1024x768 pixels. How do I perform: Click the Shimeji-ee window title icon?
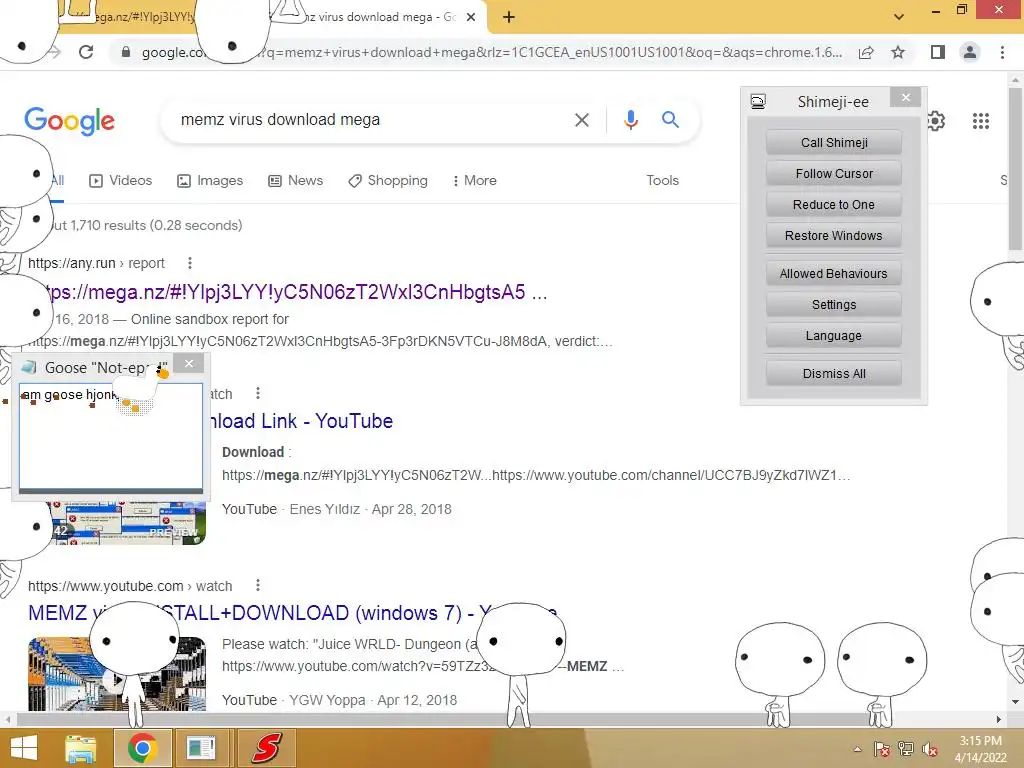[x=758, y=102]
